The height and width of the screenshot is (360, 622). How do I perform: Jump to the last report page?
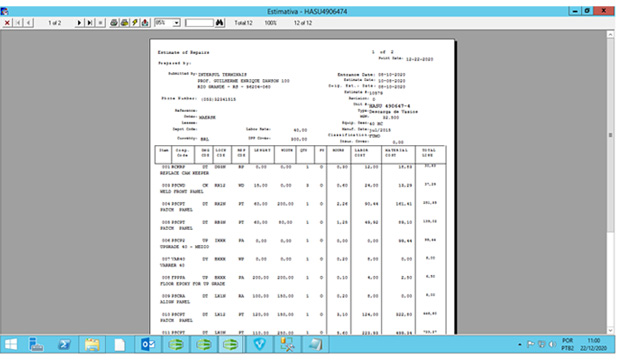click(x=90, y=23)
